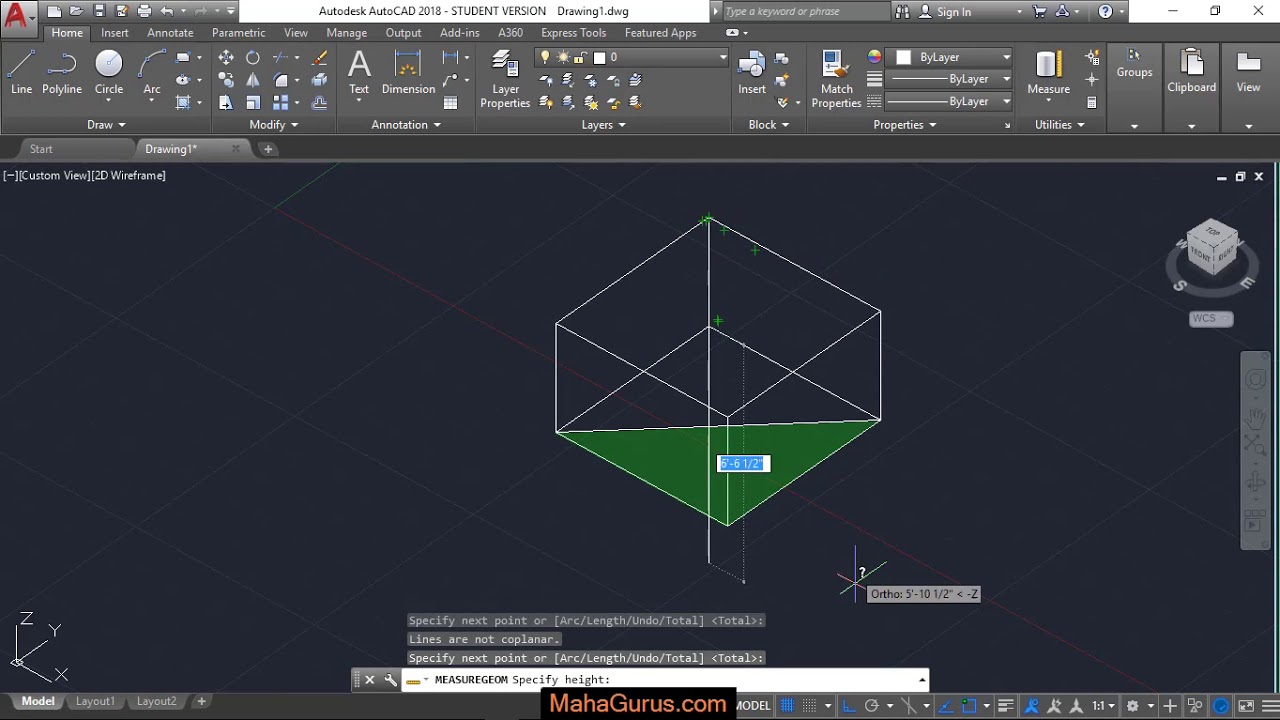Select the Copy tool in Modify panel
The width and height of the screenshot is (1280, 720).
tap(226, 80)
